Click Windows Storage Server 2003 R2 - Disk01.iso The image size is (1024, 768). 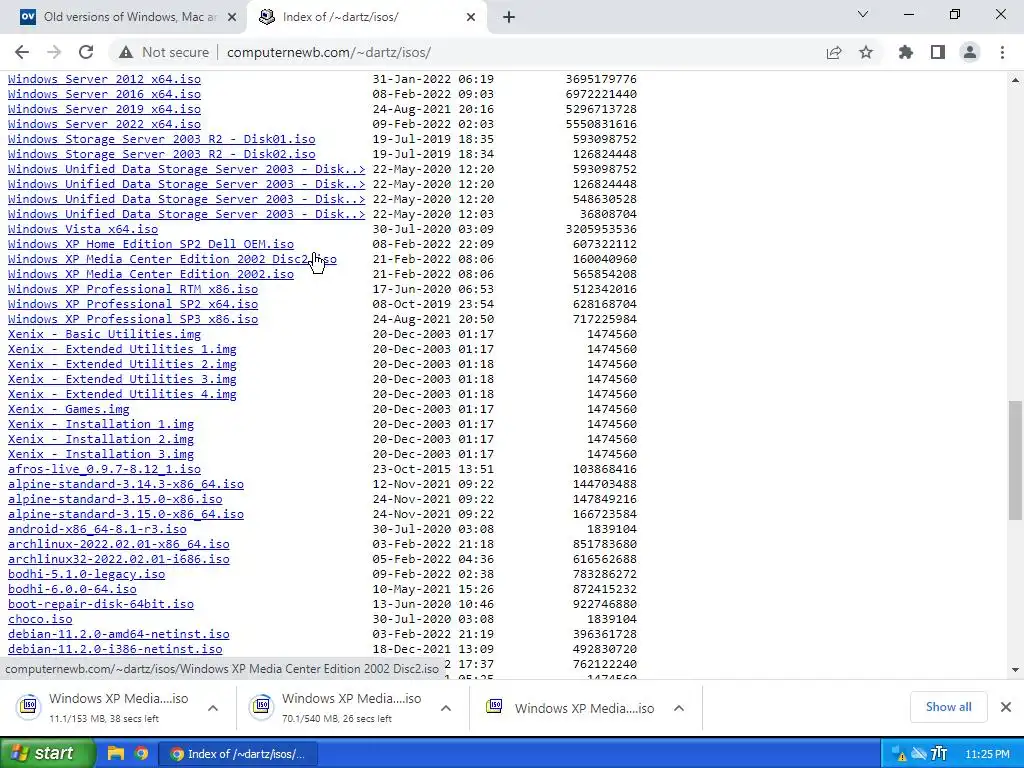tap(161, 139)
